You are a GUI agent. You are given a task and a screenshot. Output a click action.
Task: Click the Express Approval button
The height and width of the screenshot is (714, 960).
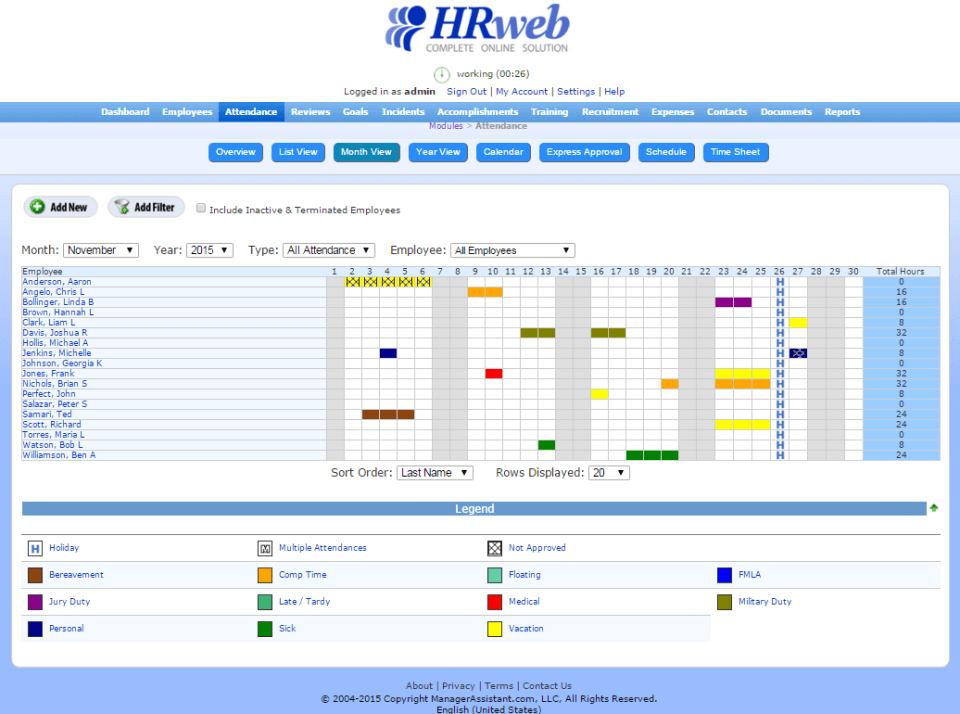pyautogui.click(x=584, y=152)
